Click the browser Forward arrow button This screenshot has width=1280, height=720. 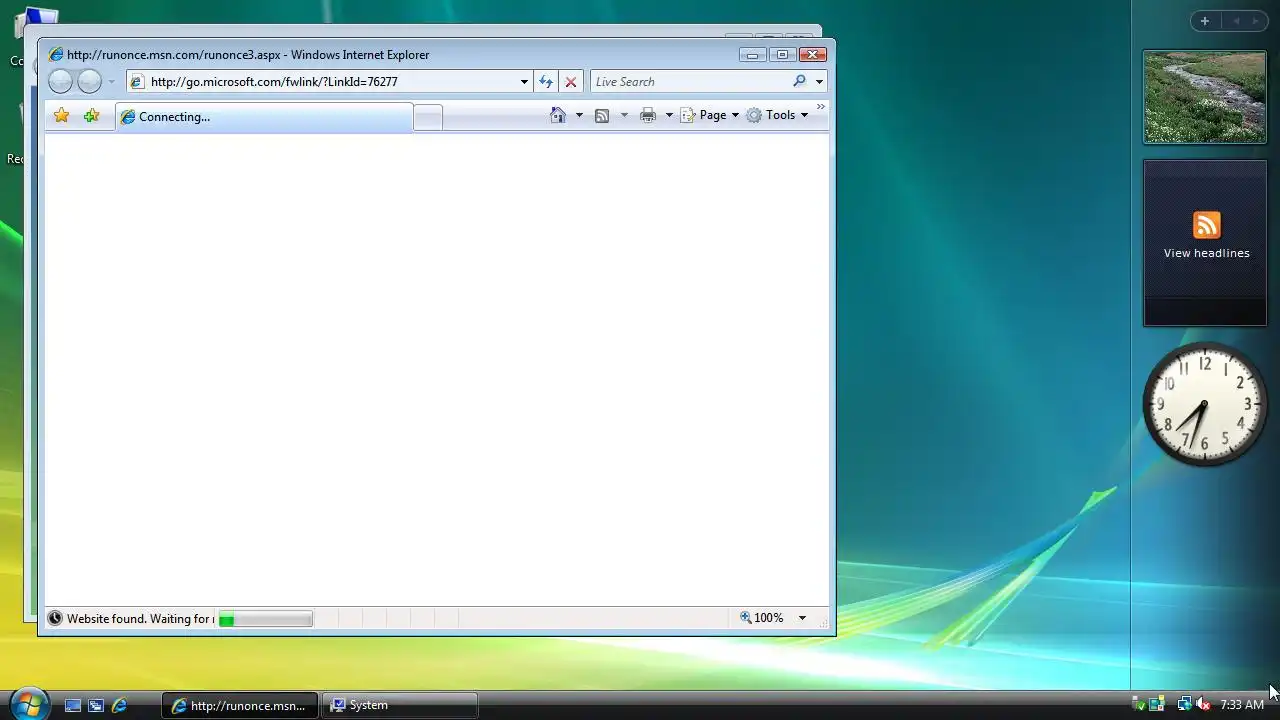[x=90, y=82]
